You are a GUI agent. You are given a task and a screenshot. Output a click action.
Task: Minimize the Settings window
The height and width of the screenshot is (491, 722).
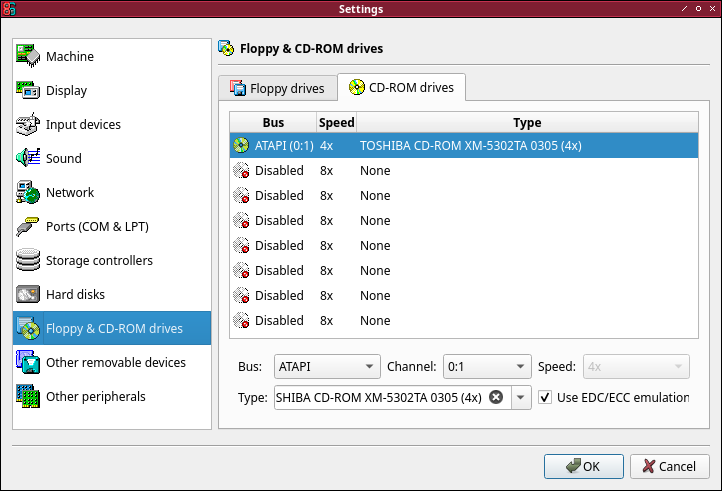(685, 8)
